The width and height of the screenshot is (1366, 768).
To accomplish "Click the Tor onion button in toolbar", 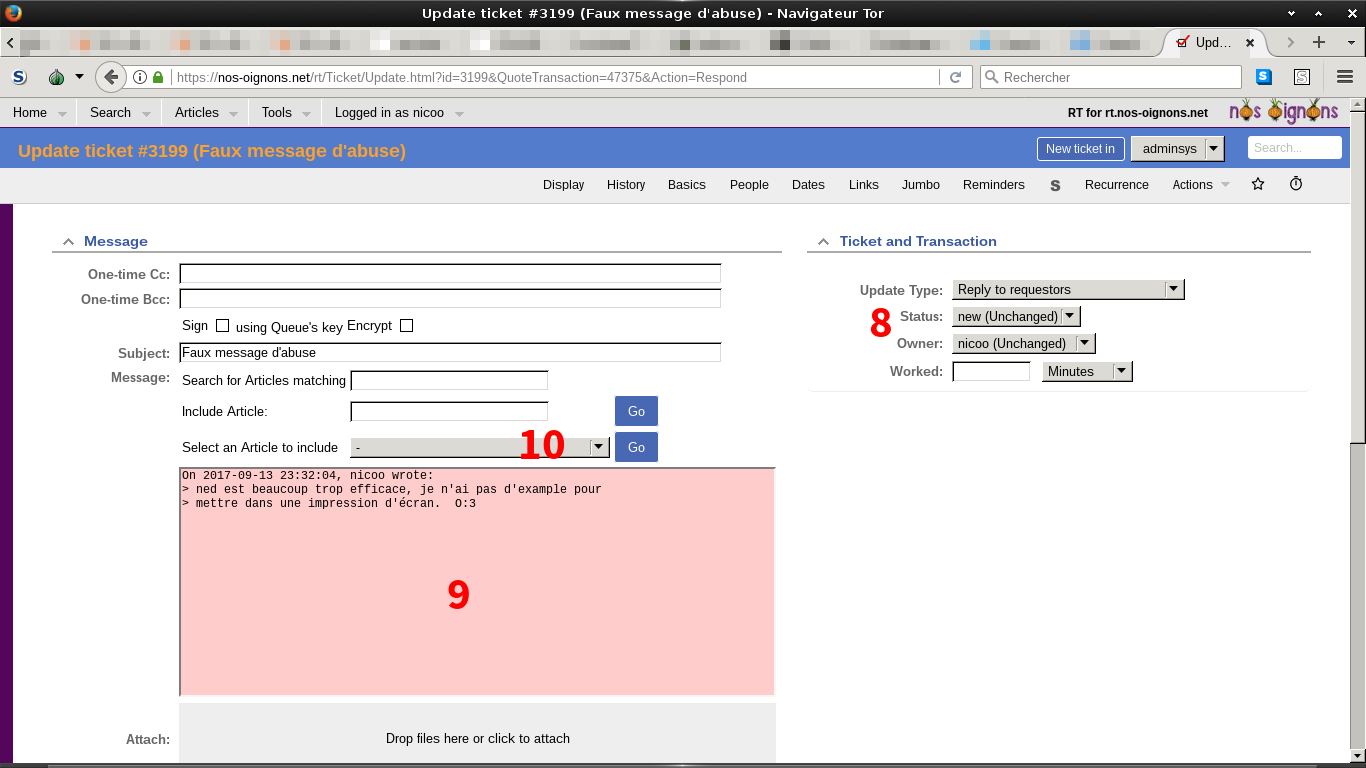I will pos(57,77).
